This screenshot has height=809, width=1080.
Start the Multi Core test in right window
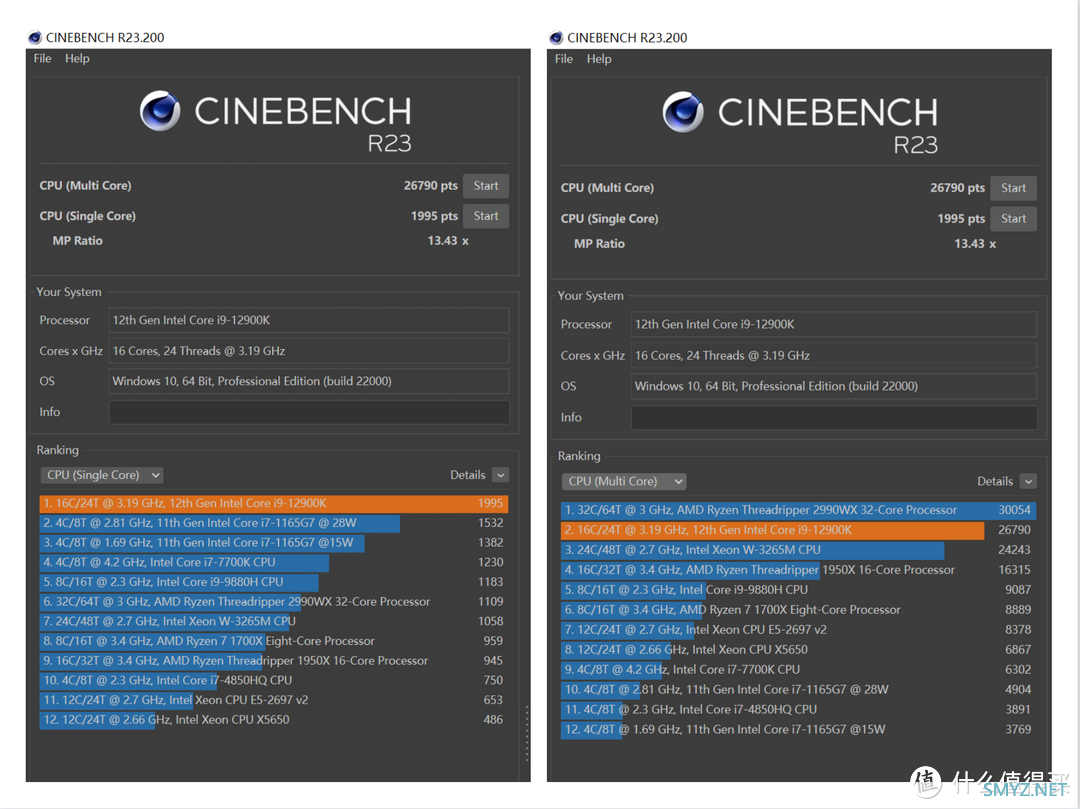1013,188
